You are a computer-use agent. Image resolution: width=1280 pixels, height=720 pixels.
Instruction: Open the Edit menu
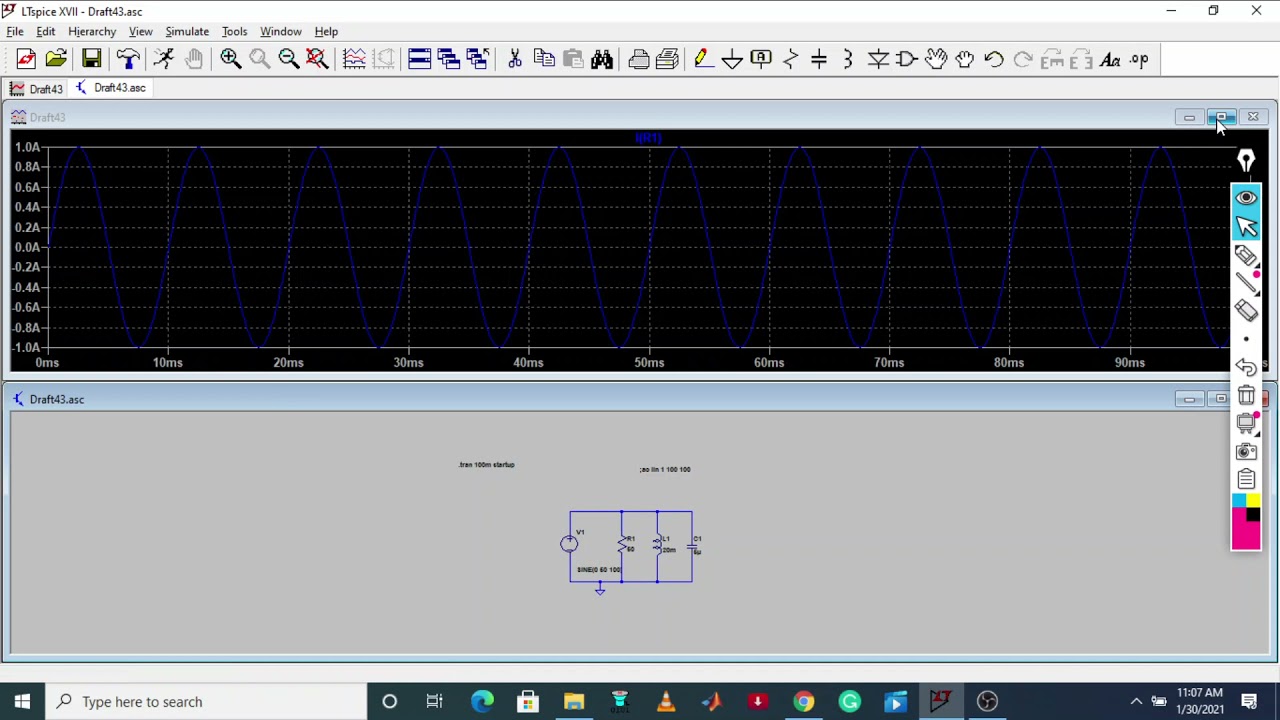click(x=46, y=31)
